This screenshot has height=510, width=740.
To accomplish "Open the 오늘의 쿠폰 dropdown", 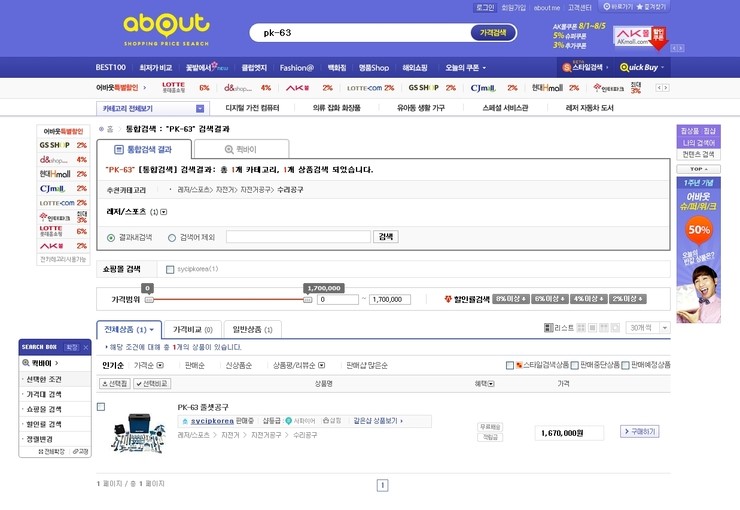I will tap(465, 68).
